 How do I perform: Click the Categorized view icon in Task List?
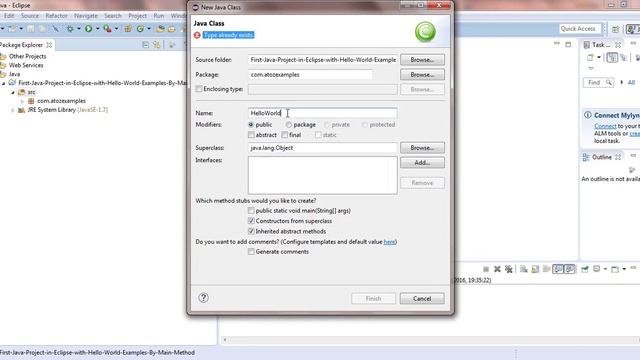pos(612,58)
